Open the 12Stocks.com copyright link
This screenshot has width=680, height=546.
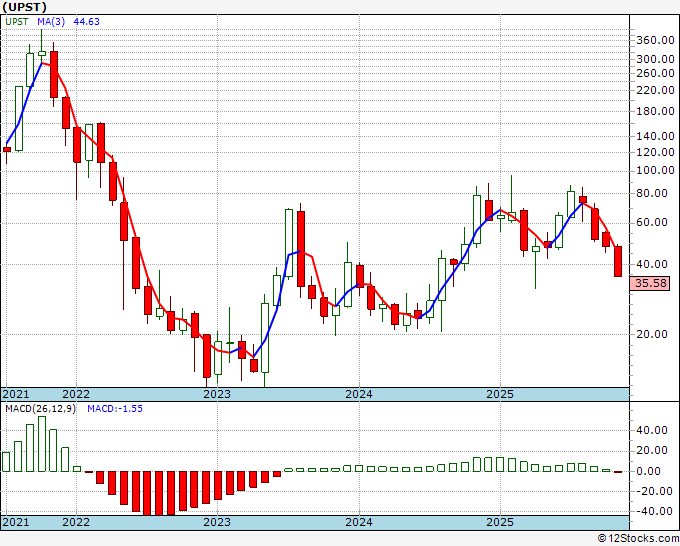(638, 539)
